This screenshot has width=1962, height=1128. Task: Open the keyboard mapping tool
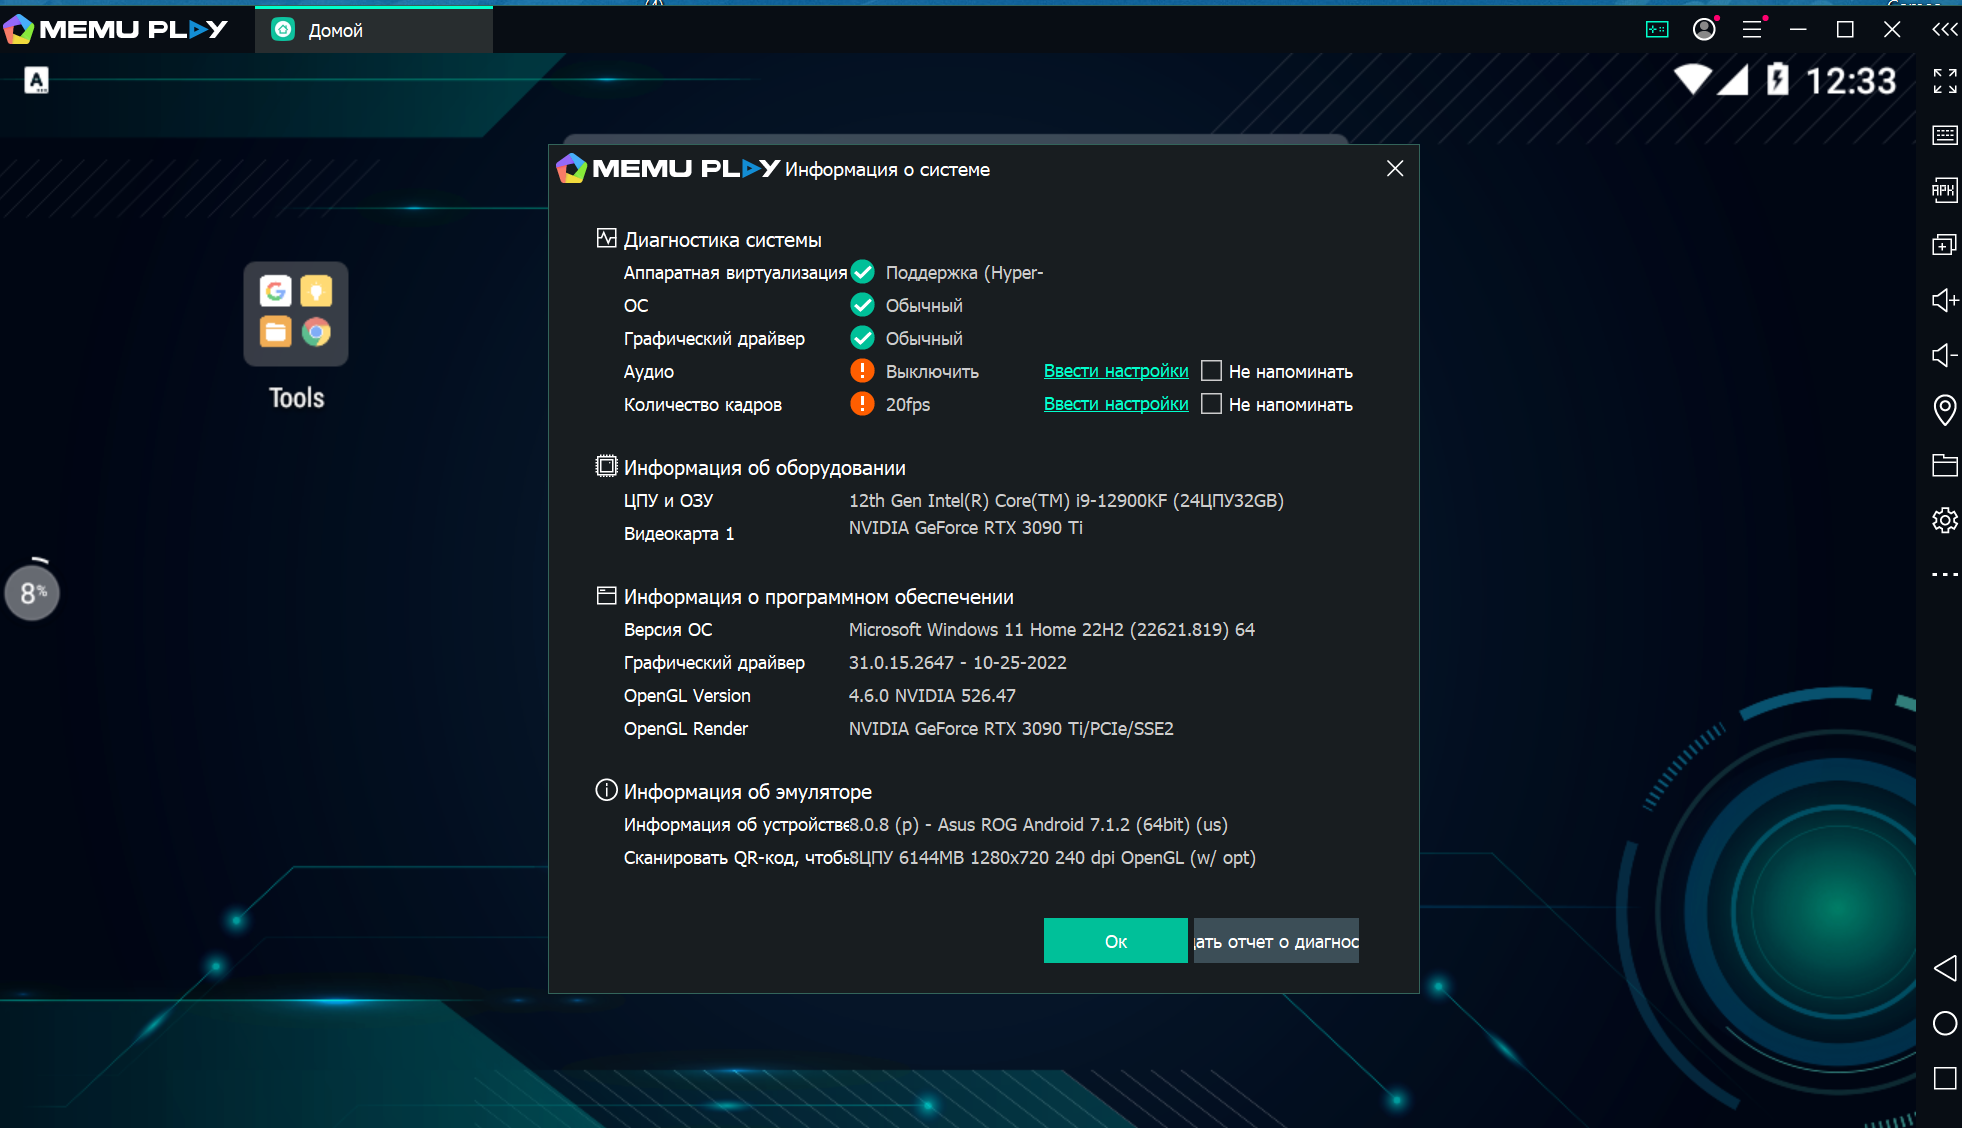point(1945,135)
